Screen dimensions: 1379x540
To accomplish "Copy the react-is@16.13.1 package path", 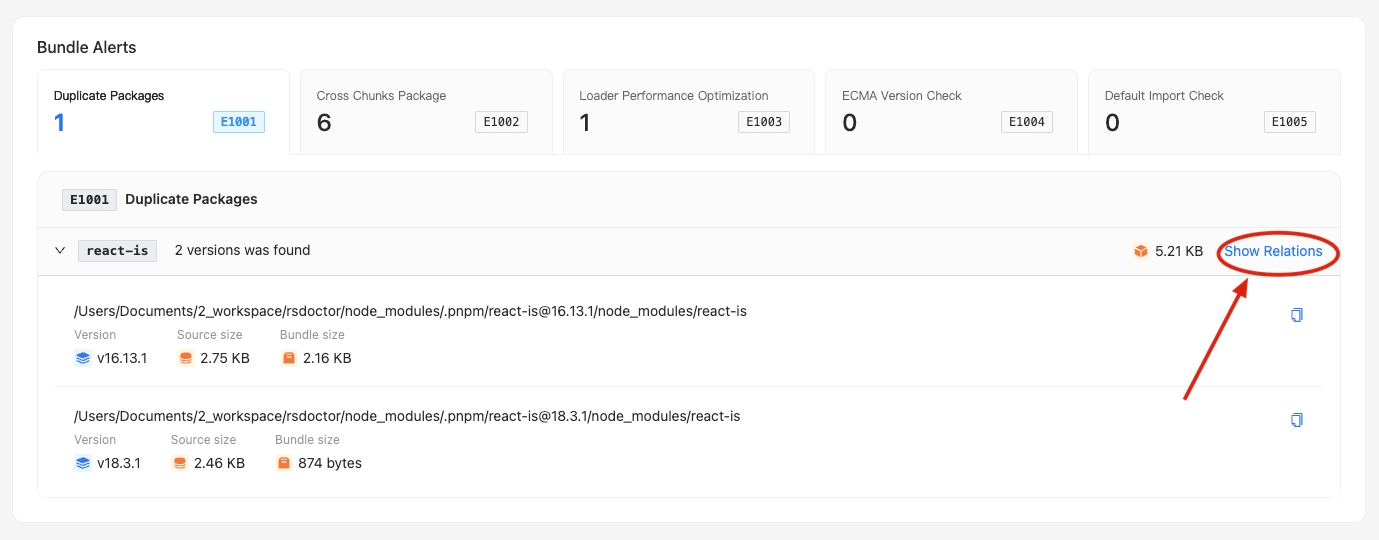I will click(x=1297, y=315).
